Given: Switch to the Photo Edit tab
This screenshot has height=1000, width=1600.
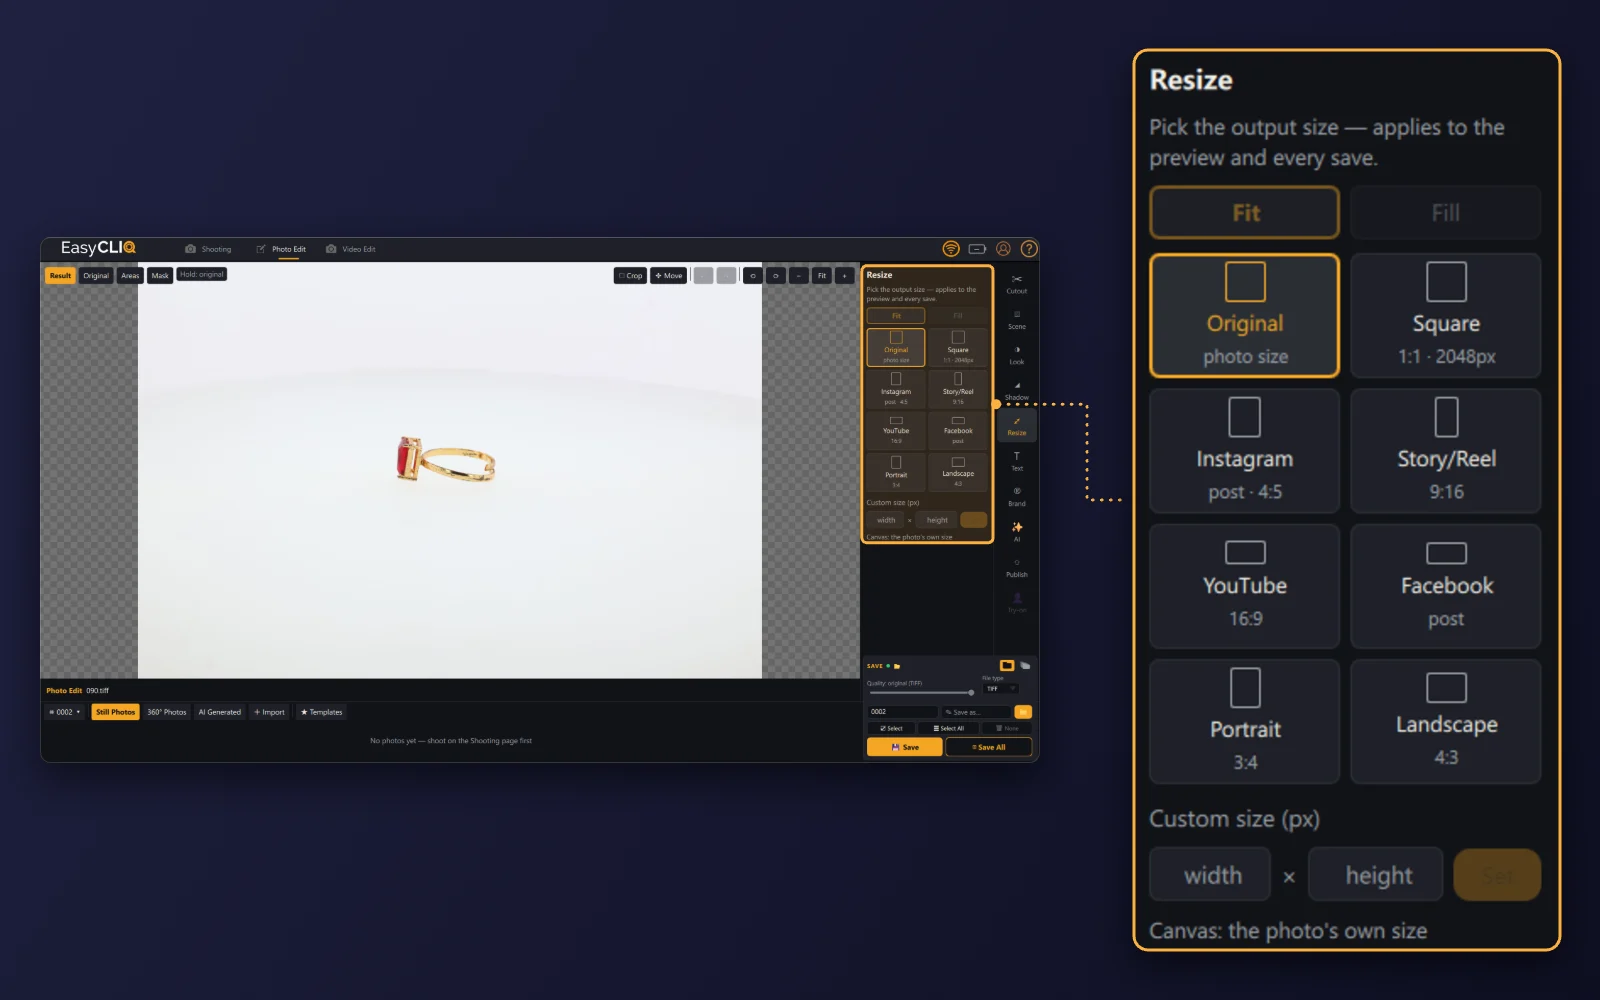Looking at the screenshot, I should tap(281, 249).
